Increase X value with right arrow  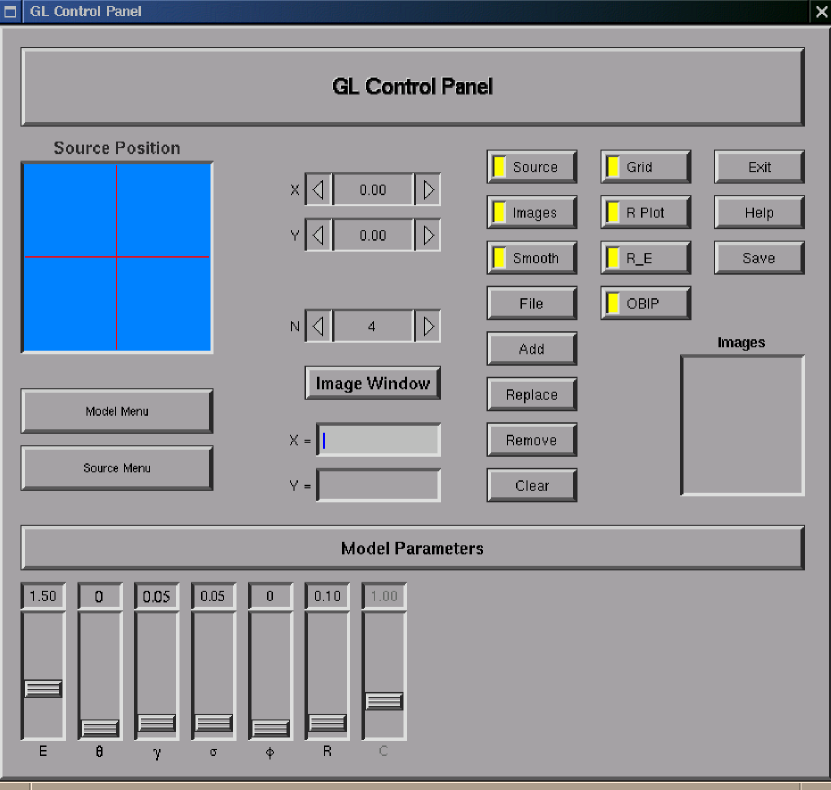(428, 190)
